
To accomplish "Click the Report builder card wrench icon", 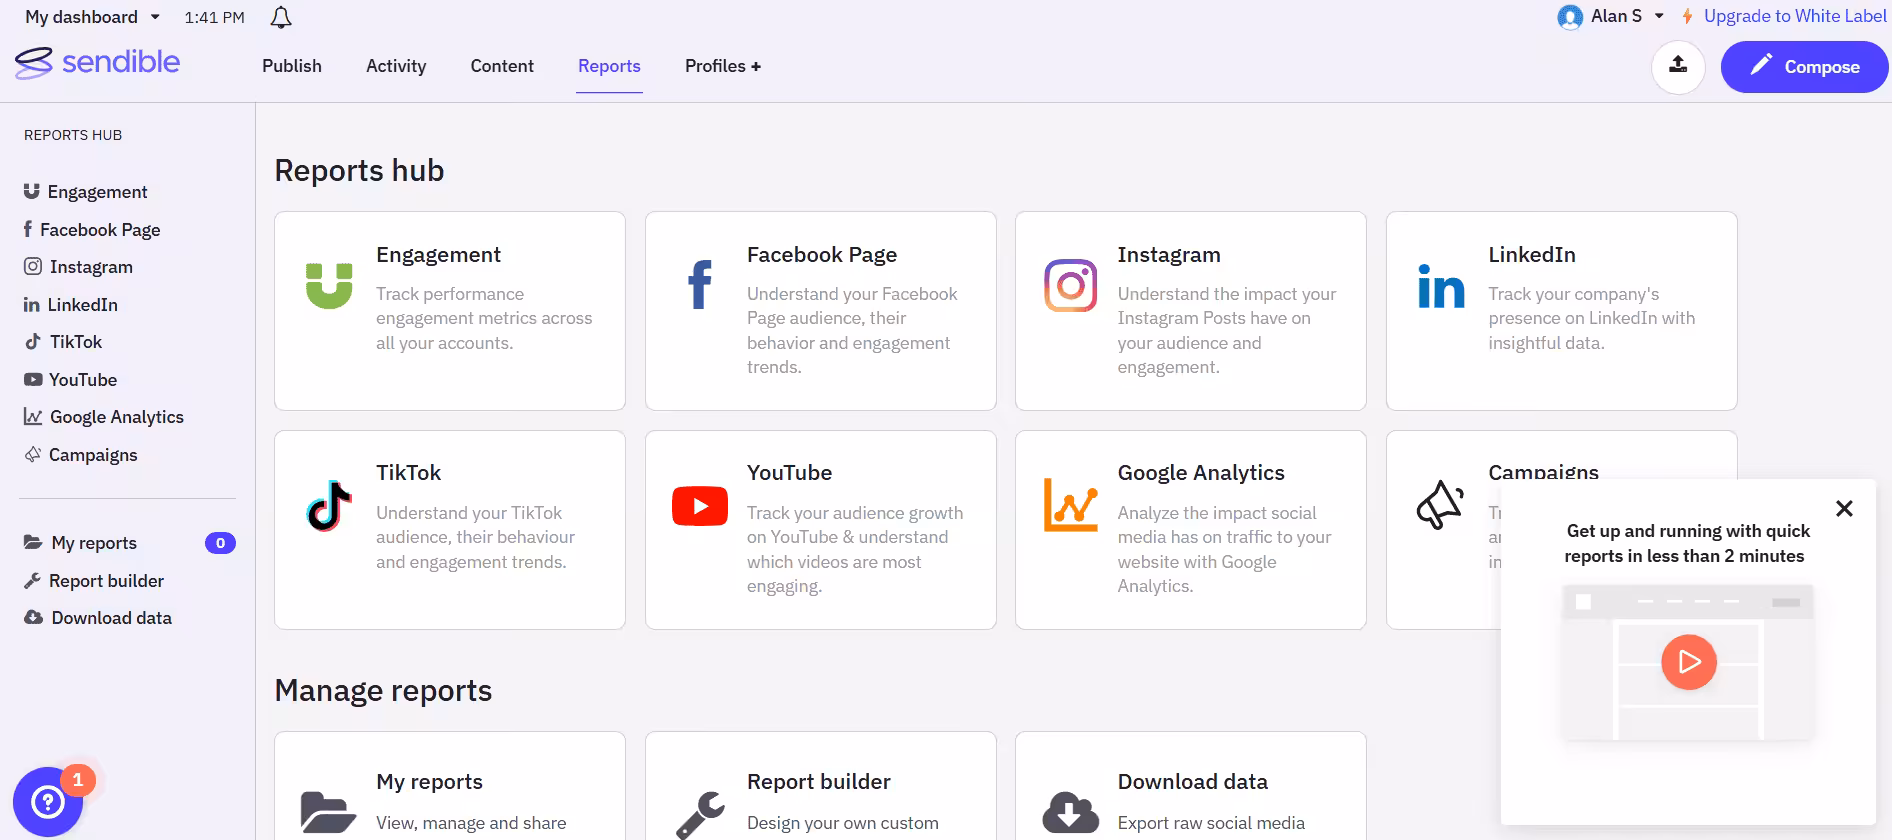I will pos(700,815).
